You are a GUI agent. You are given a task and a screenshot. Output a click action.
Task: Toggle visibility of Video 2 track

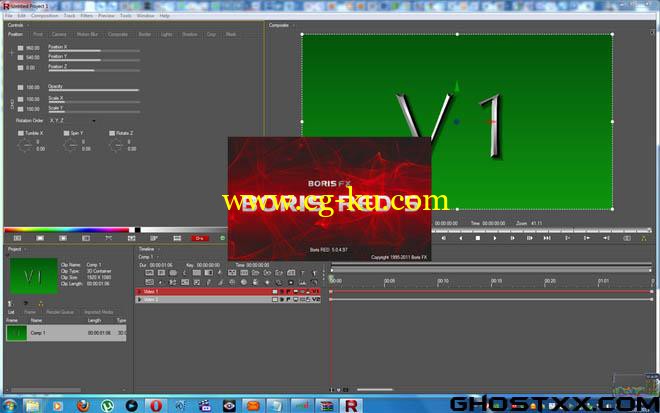pyautogui.click(x=275, y=300)
